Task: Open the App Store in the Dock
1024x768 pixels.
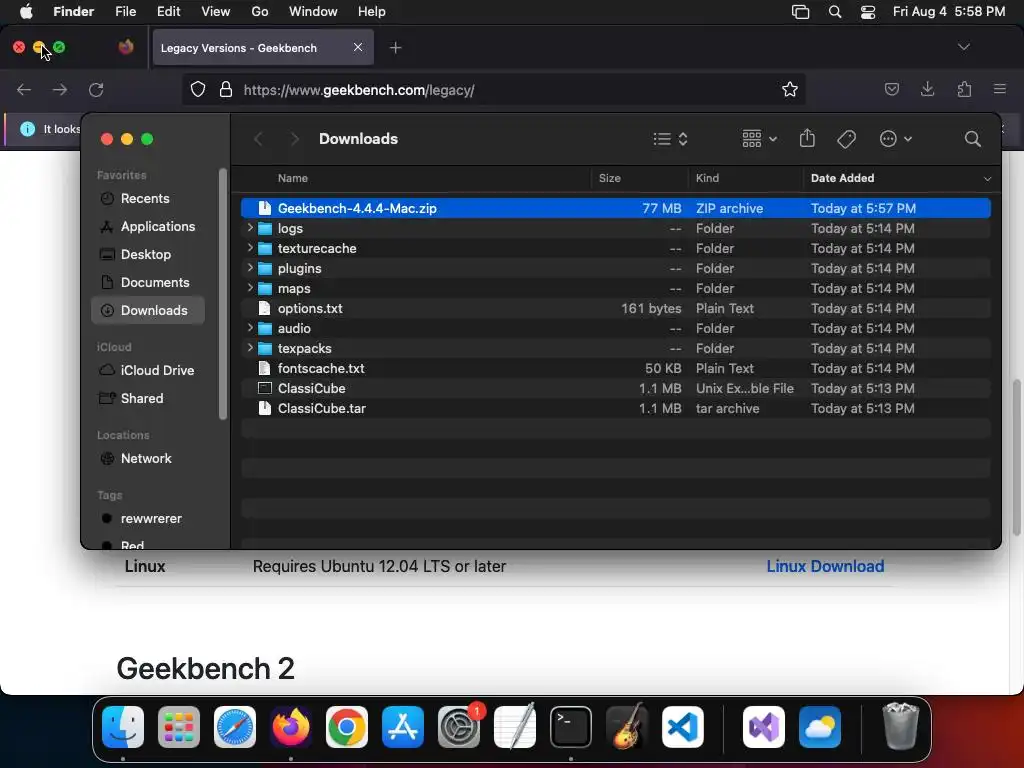Action: (x=403, y=726)
